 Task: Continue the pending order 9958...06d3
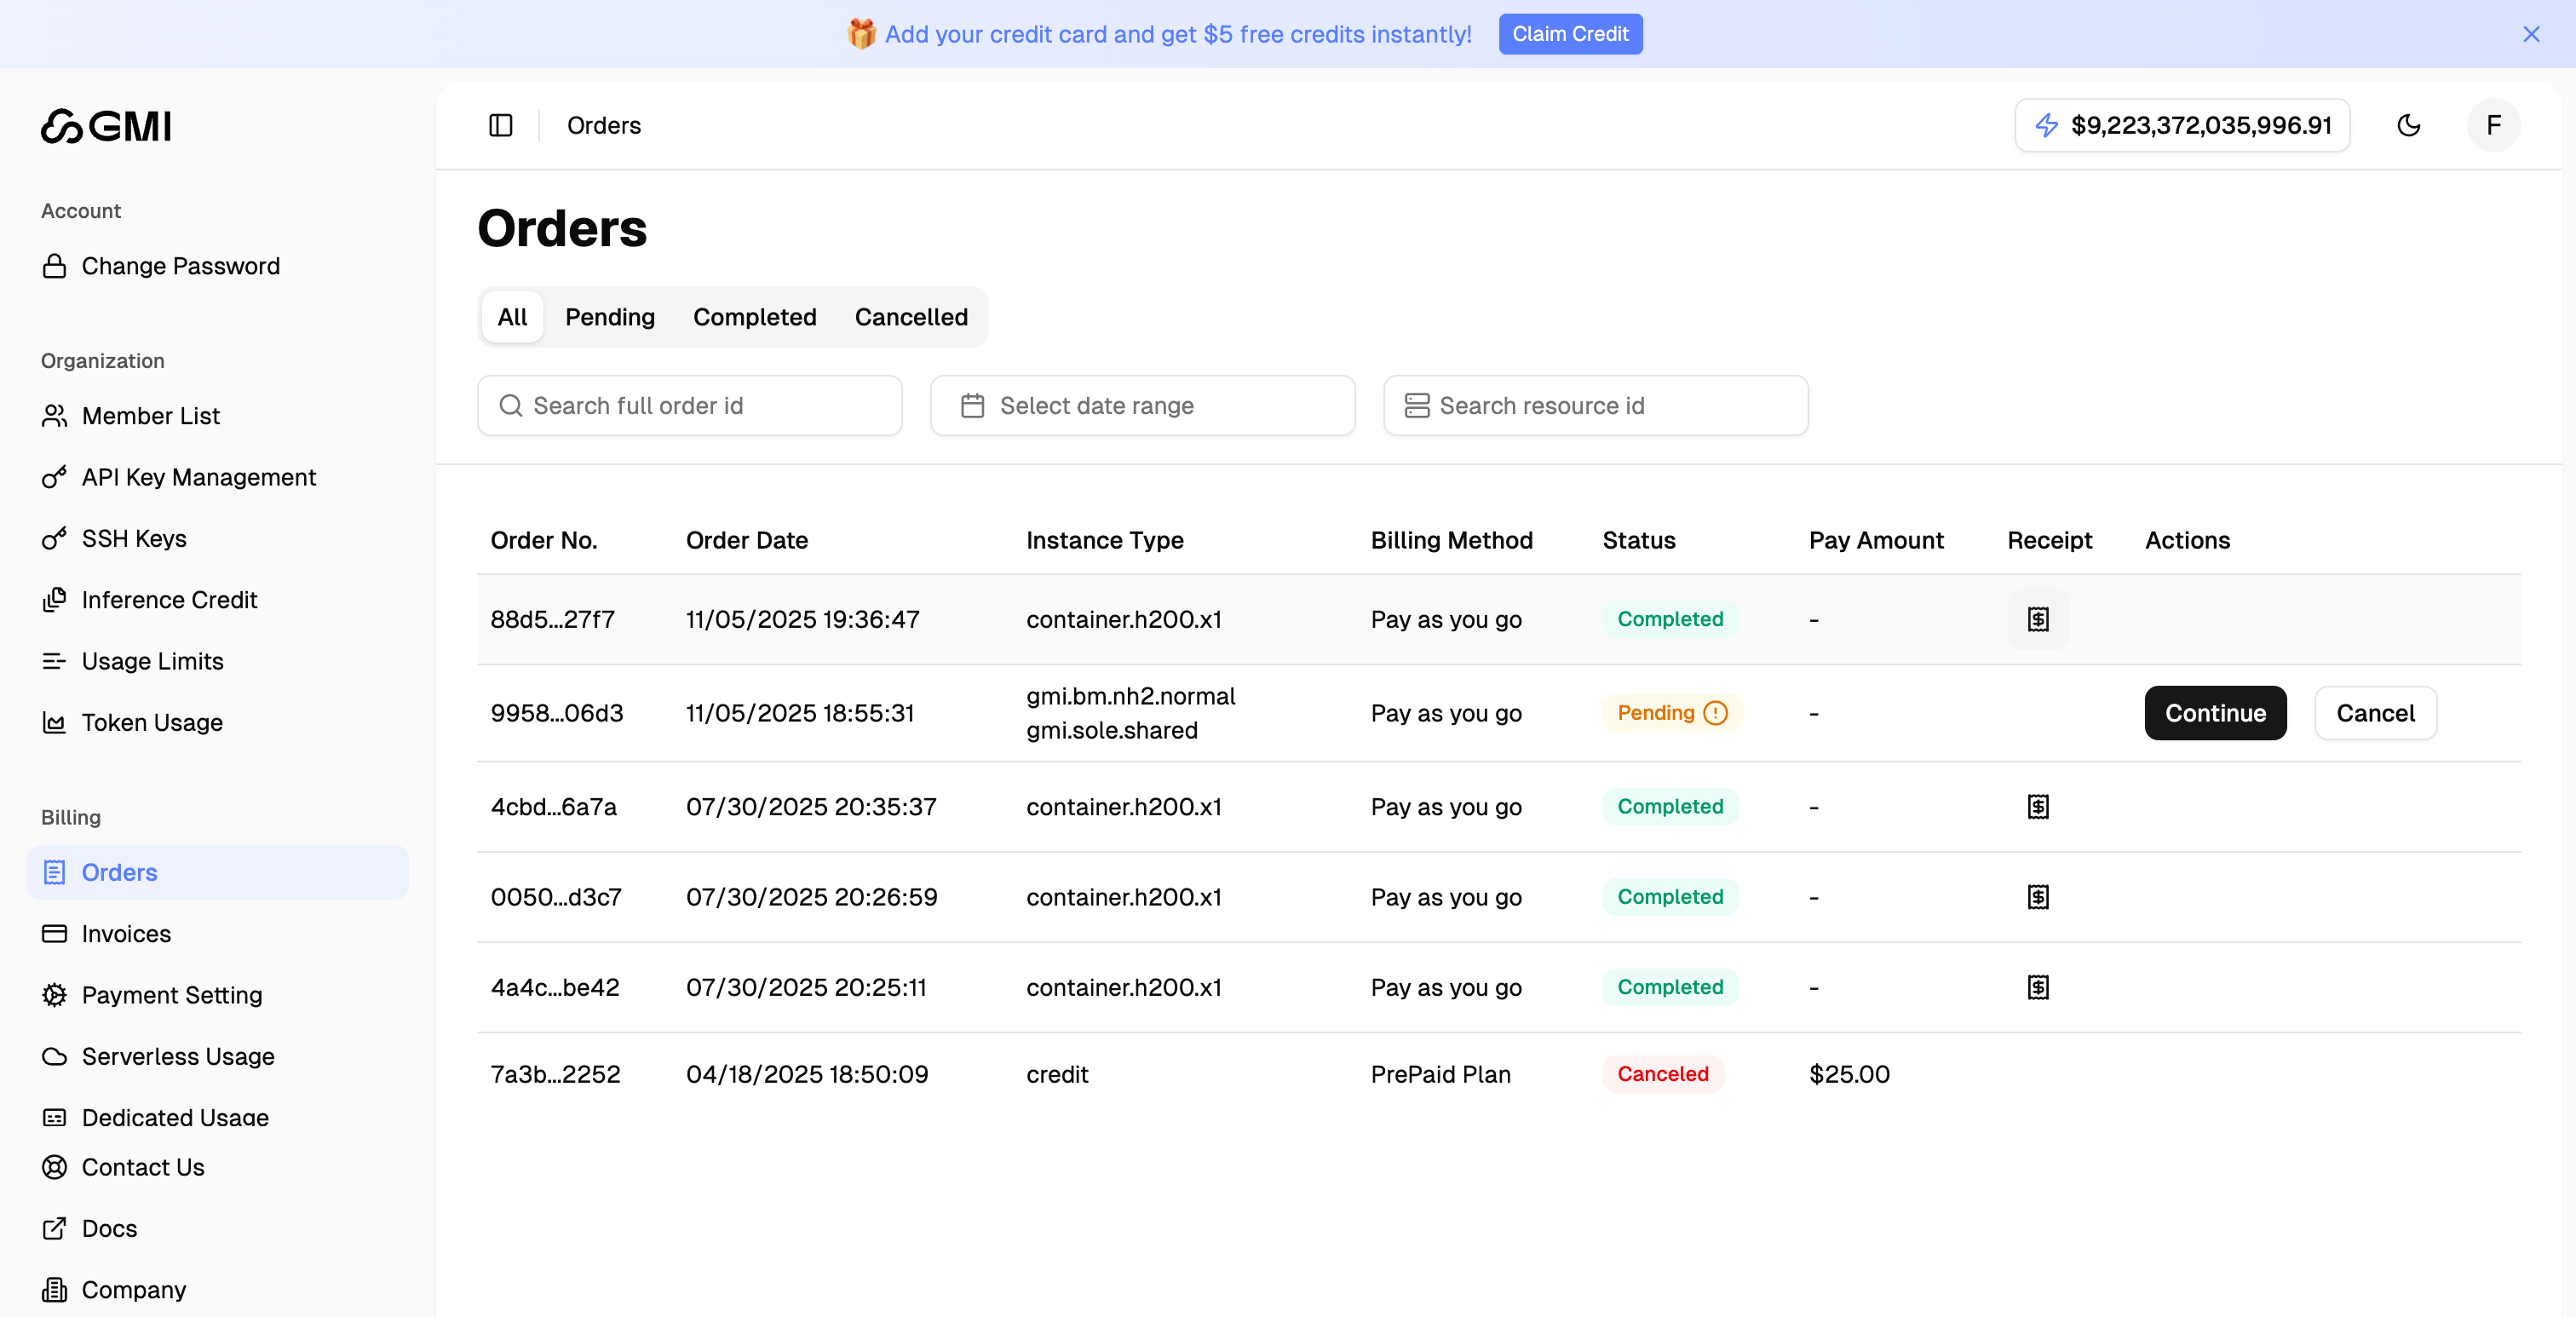[x=2214, y=713]
